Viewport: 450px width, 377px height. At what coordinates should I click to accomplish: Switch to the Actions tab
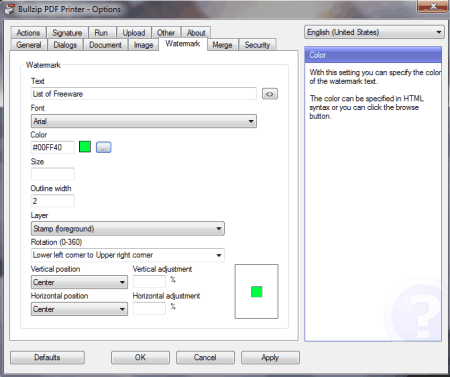28,33
